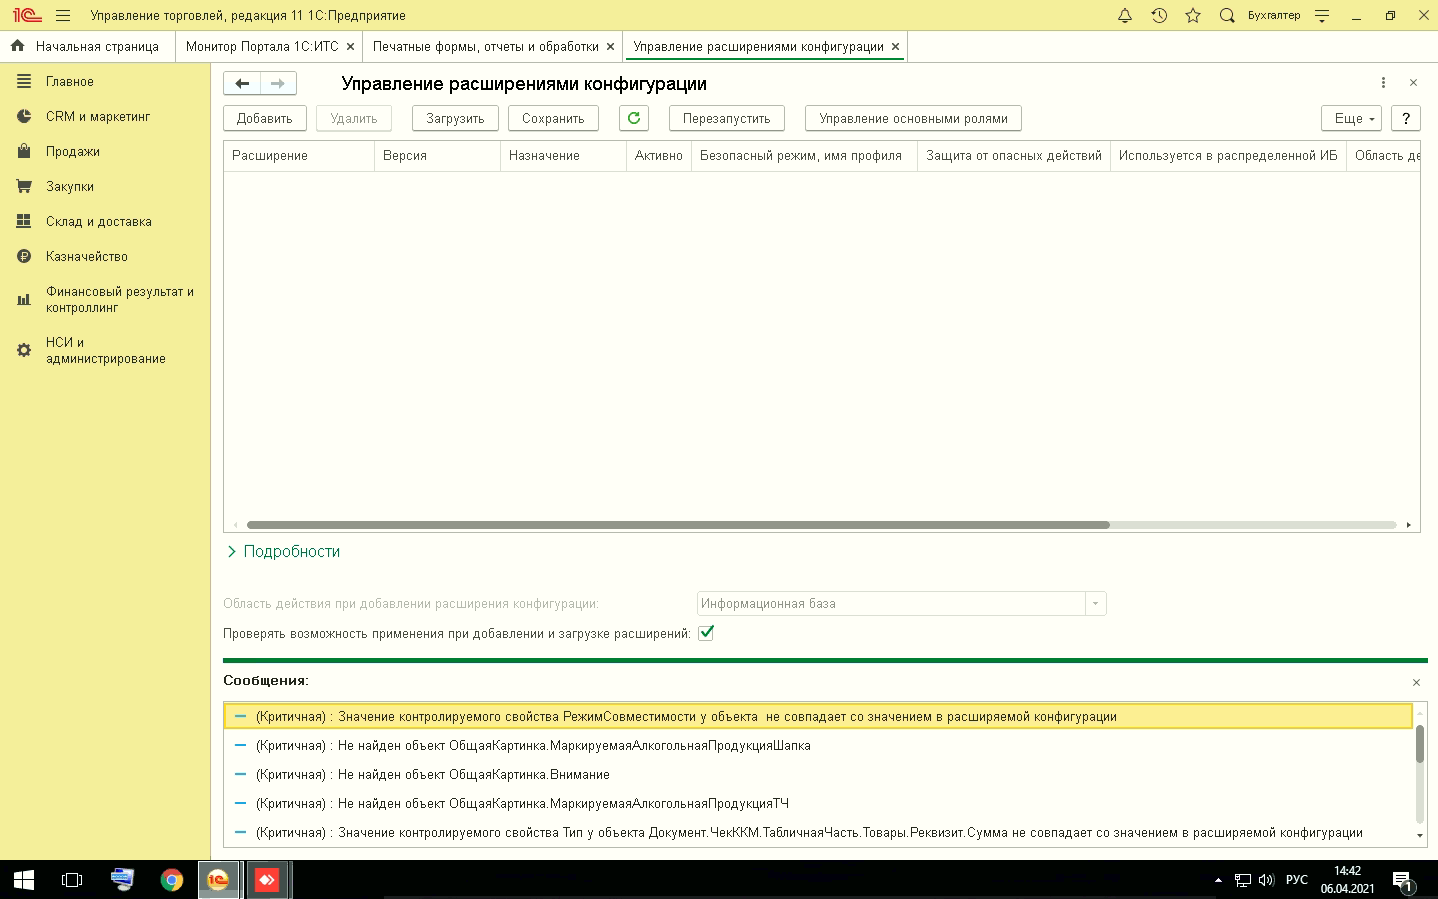Expand the Подробности section
Screen dimensions: 1438x899
click(283, 552)
